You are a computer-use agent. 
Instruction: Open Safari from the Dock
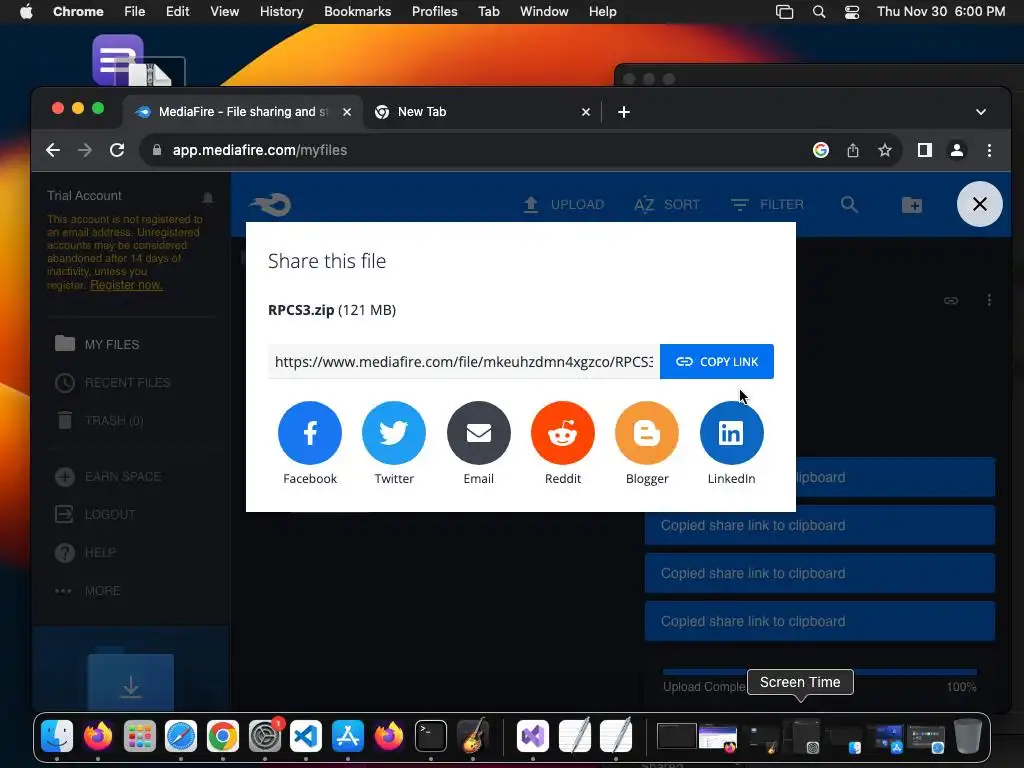(x=181, y=736)
